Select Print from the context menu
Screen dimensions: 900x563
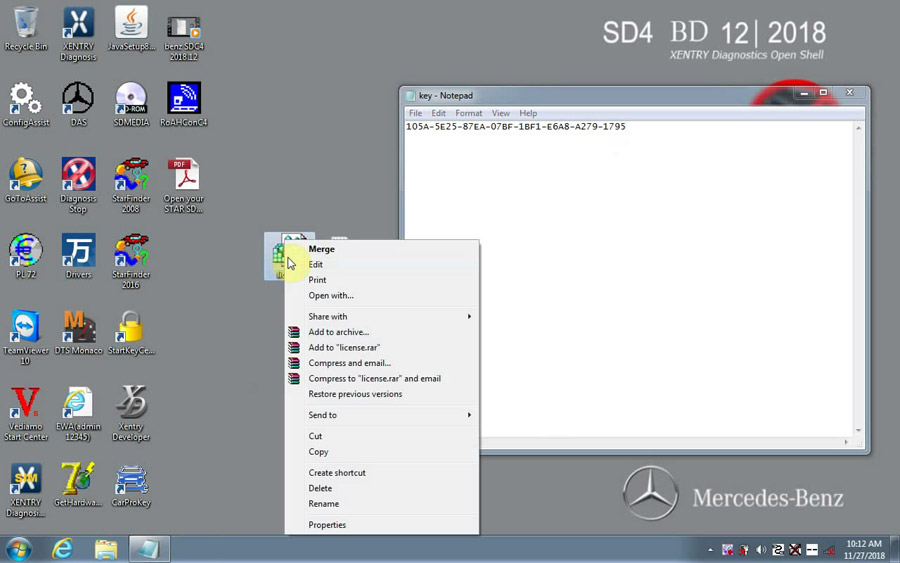pos(382,280)
